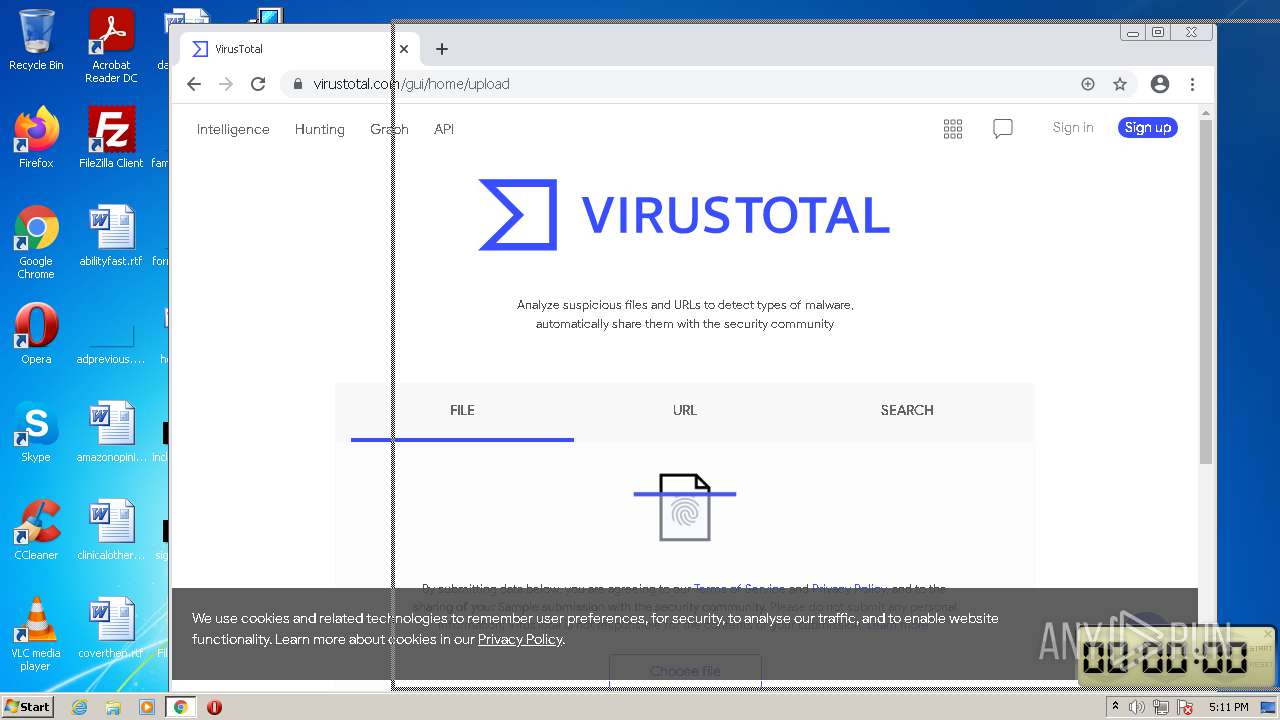Show hidden system tray icons
This screenshot has width=1280, height=720.
(1115, 707)
